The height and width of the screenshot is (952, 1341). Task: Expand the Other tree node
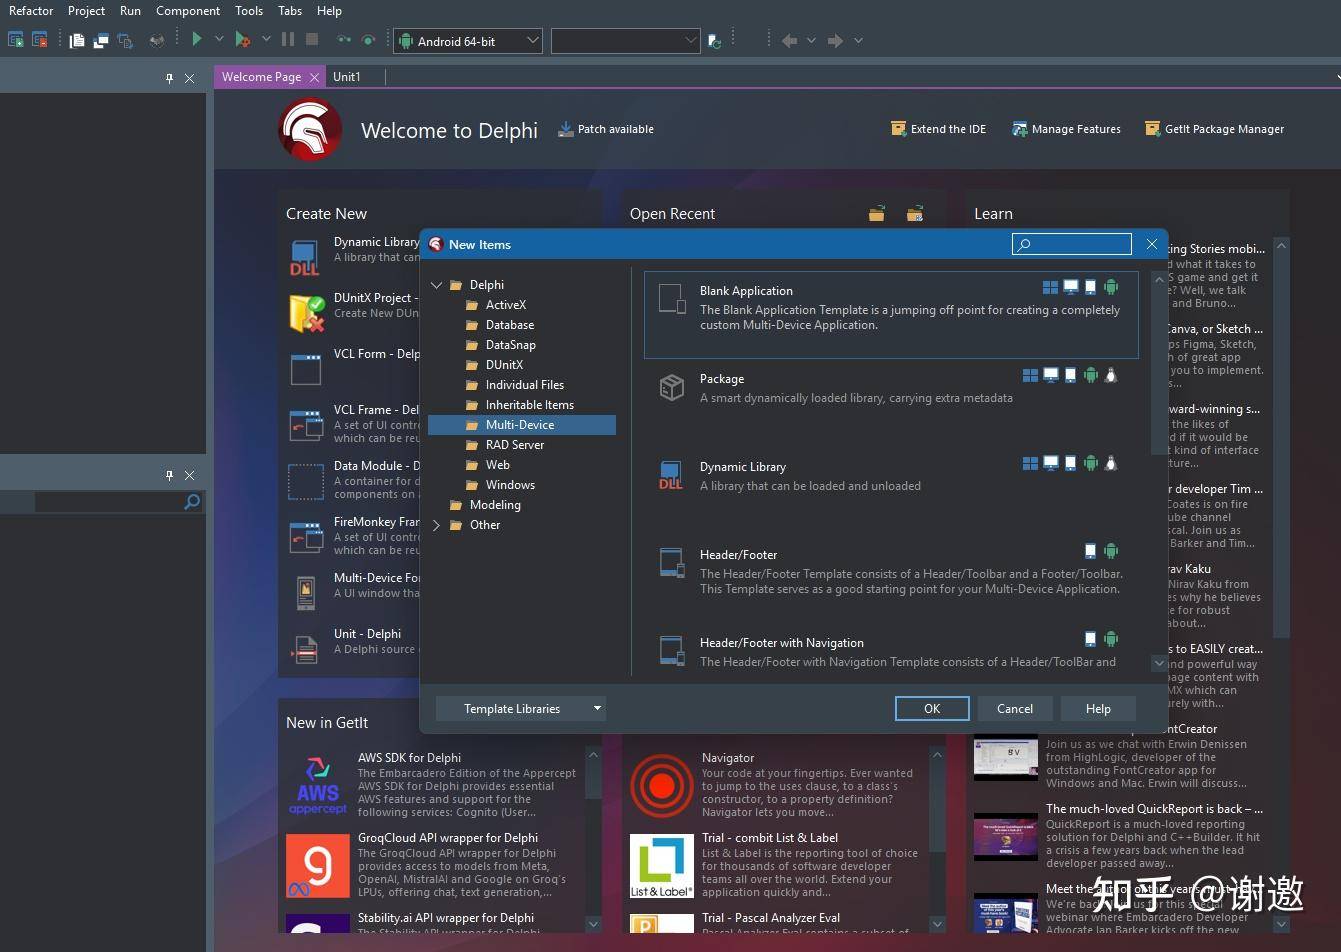(436, 525)
